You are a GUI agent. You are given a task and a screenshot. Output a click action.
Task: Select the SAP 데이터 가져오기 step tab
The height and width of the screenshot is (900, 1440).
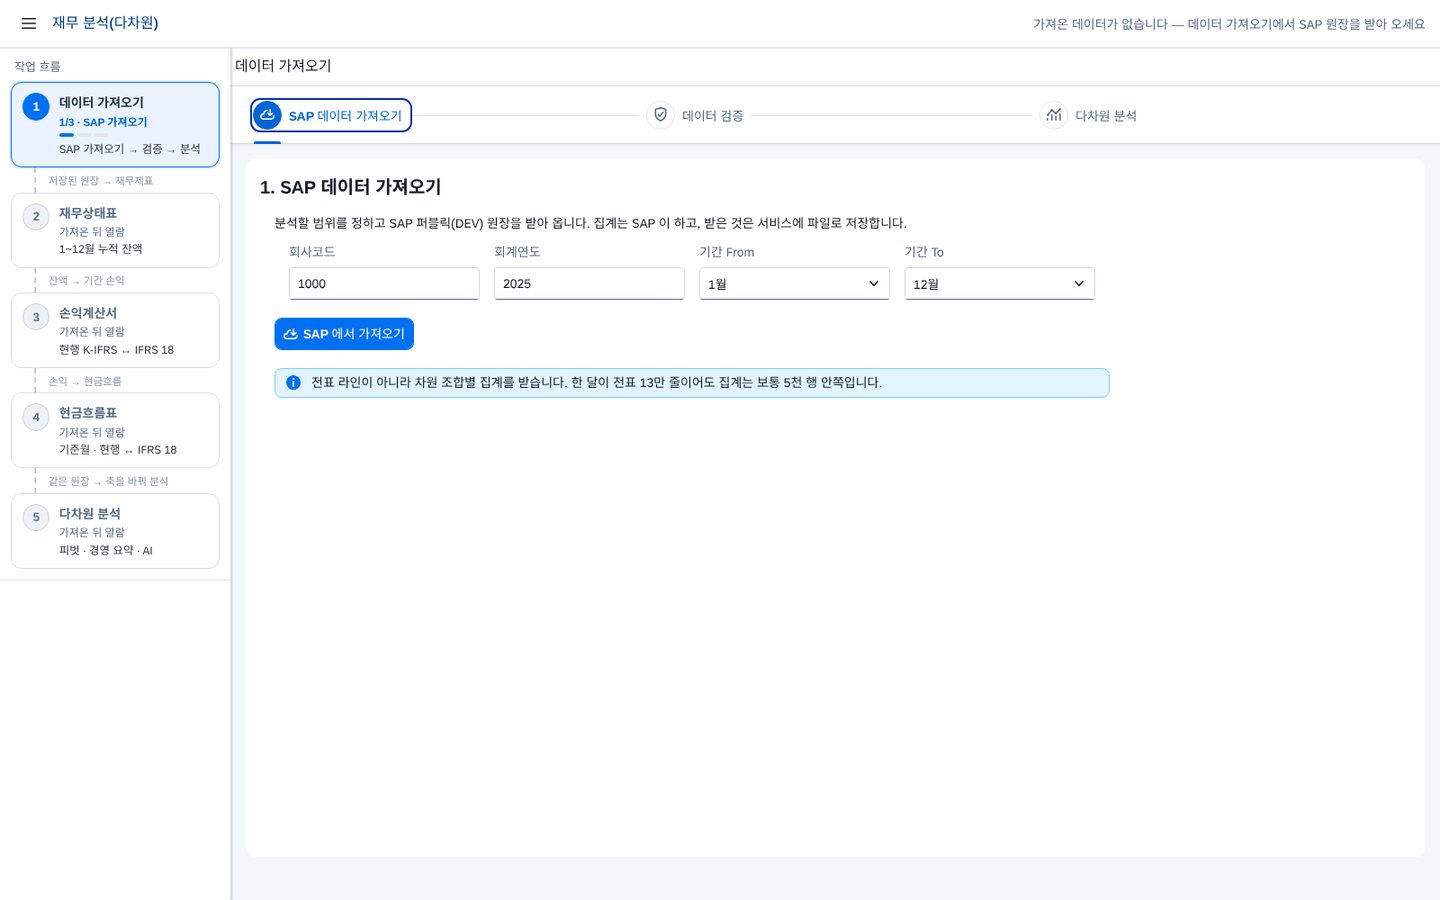331,116
